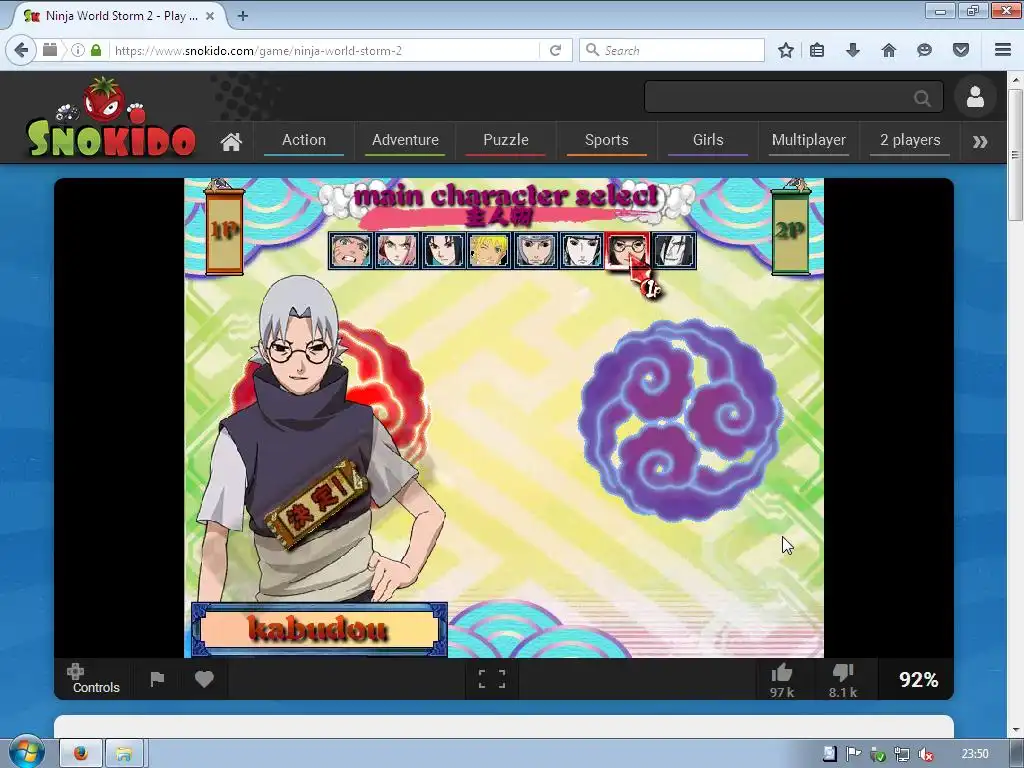The height and width of the screenshot is (768, 1024).
Task: Open Firefox from the taskbar
Action: point(80,754)
